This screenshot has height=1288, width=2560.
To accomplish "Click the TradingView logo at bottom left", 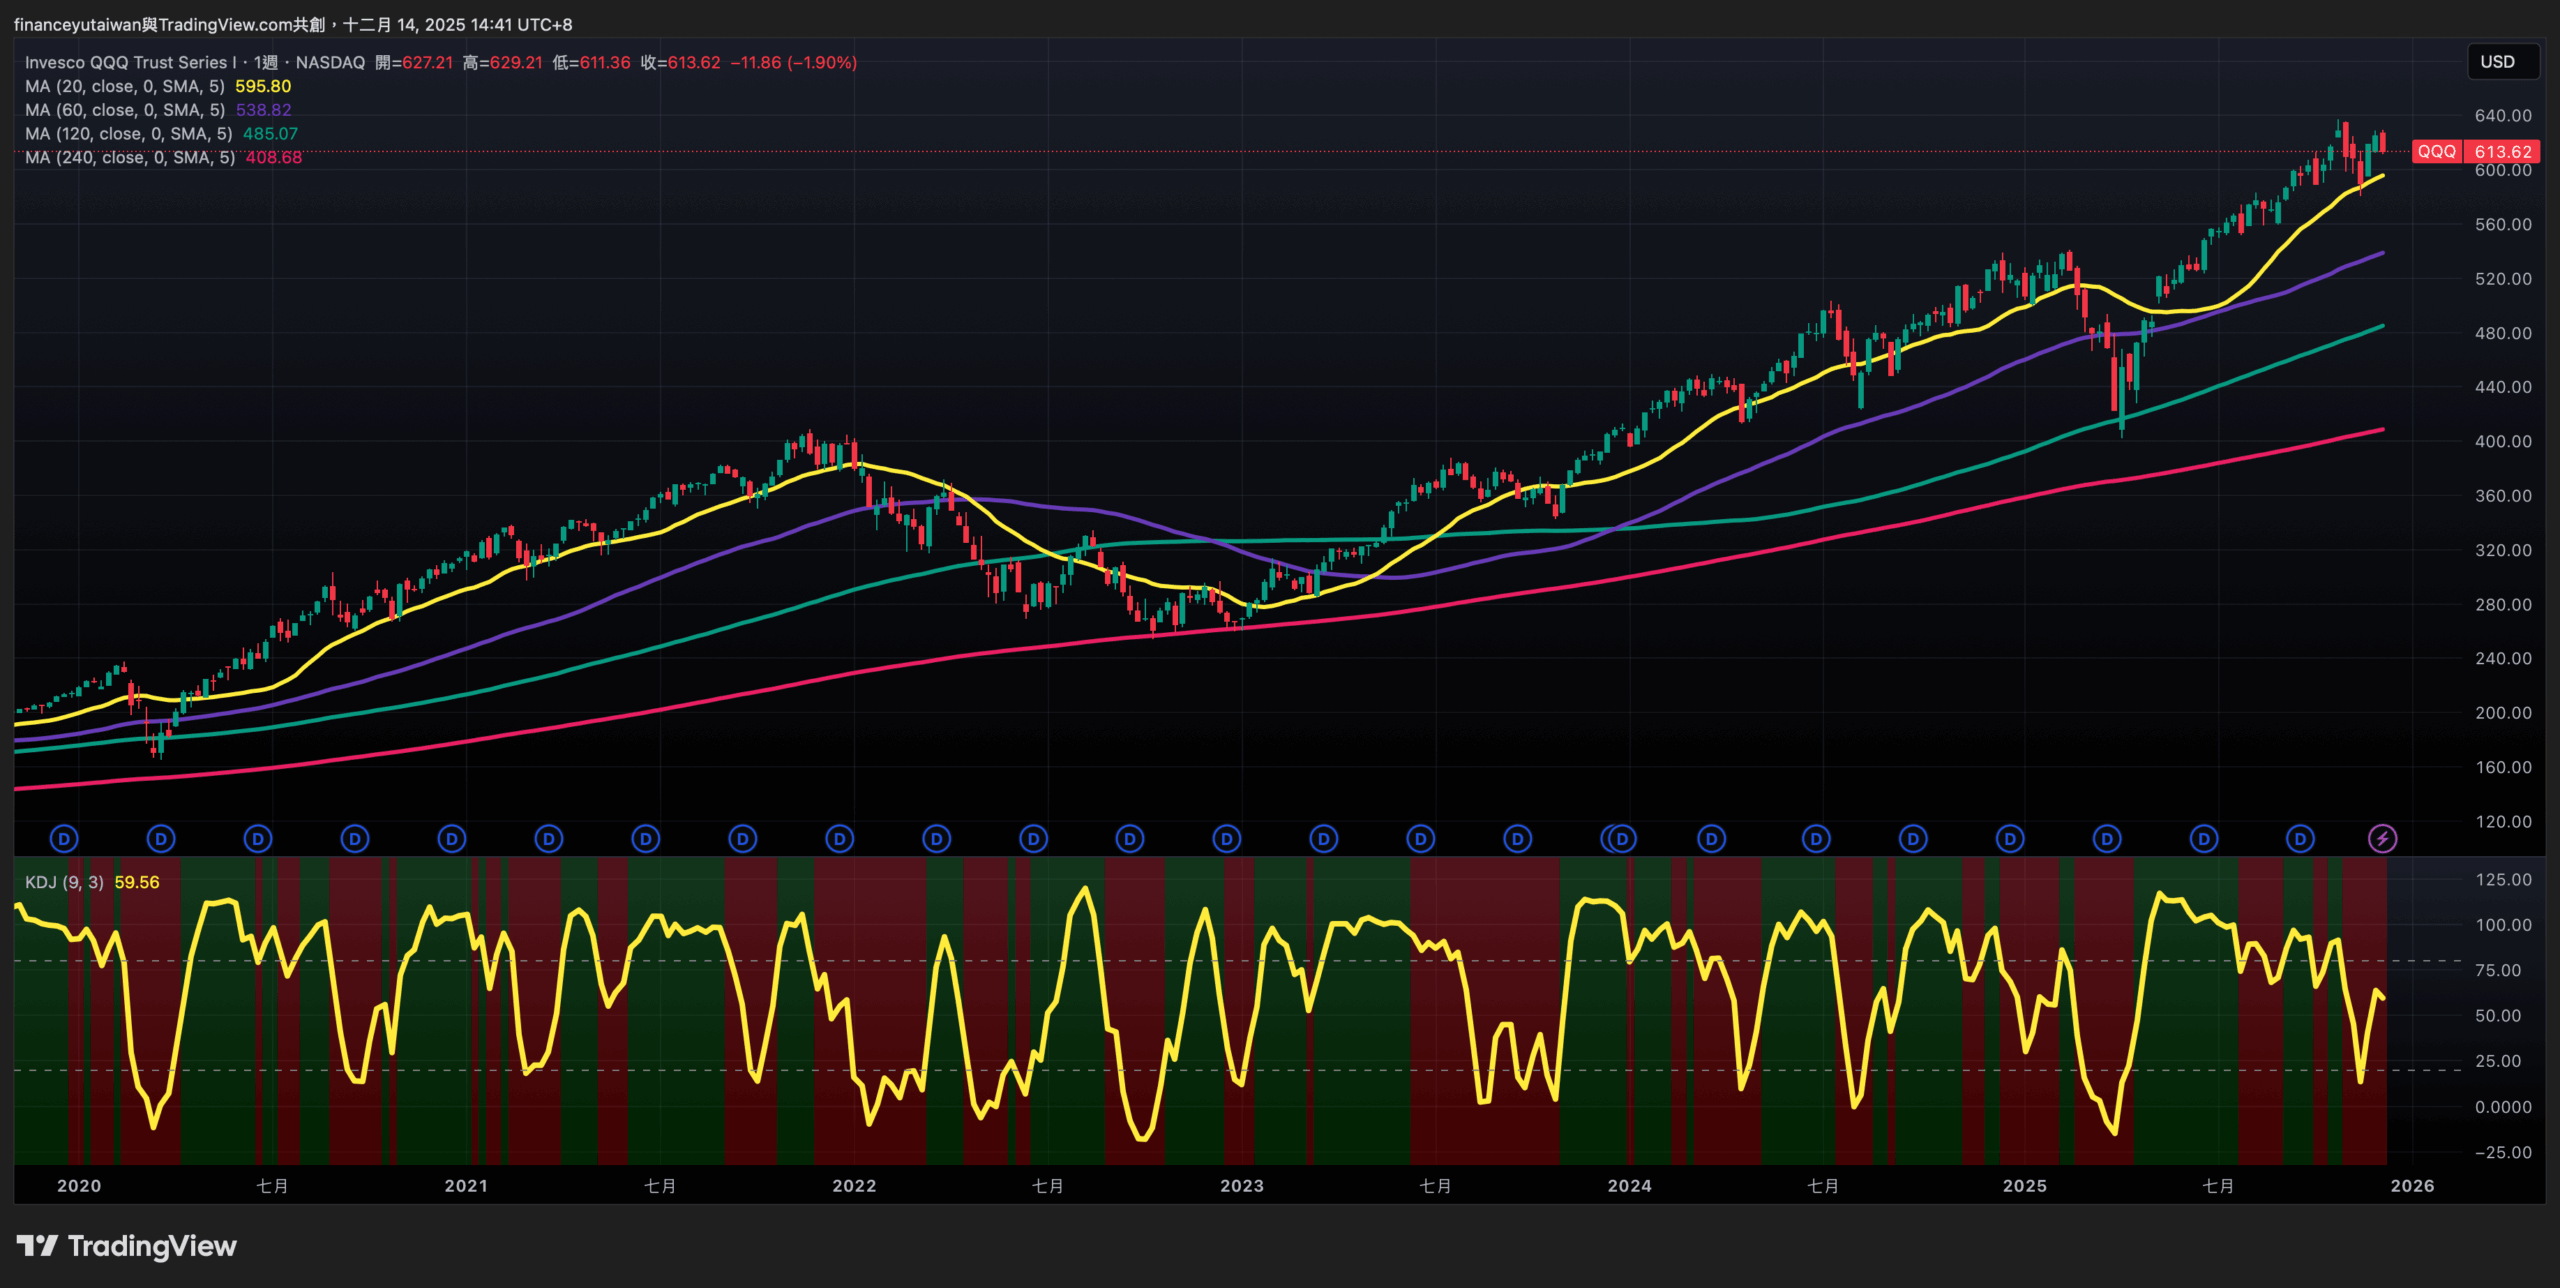I will [x=127, y=1246].
